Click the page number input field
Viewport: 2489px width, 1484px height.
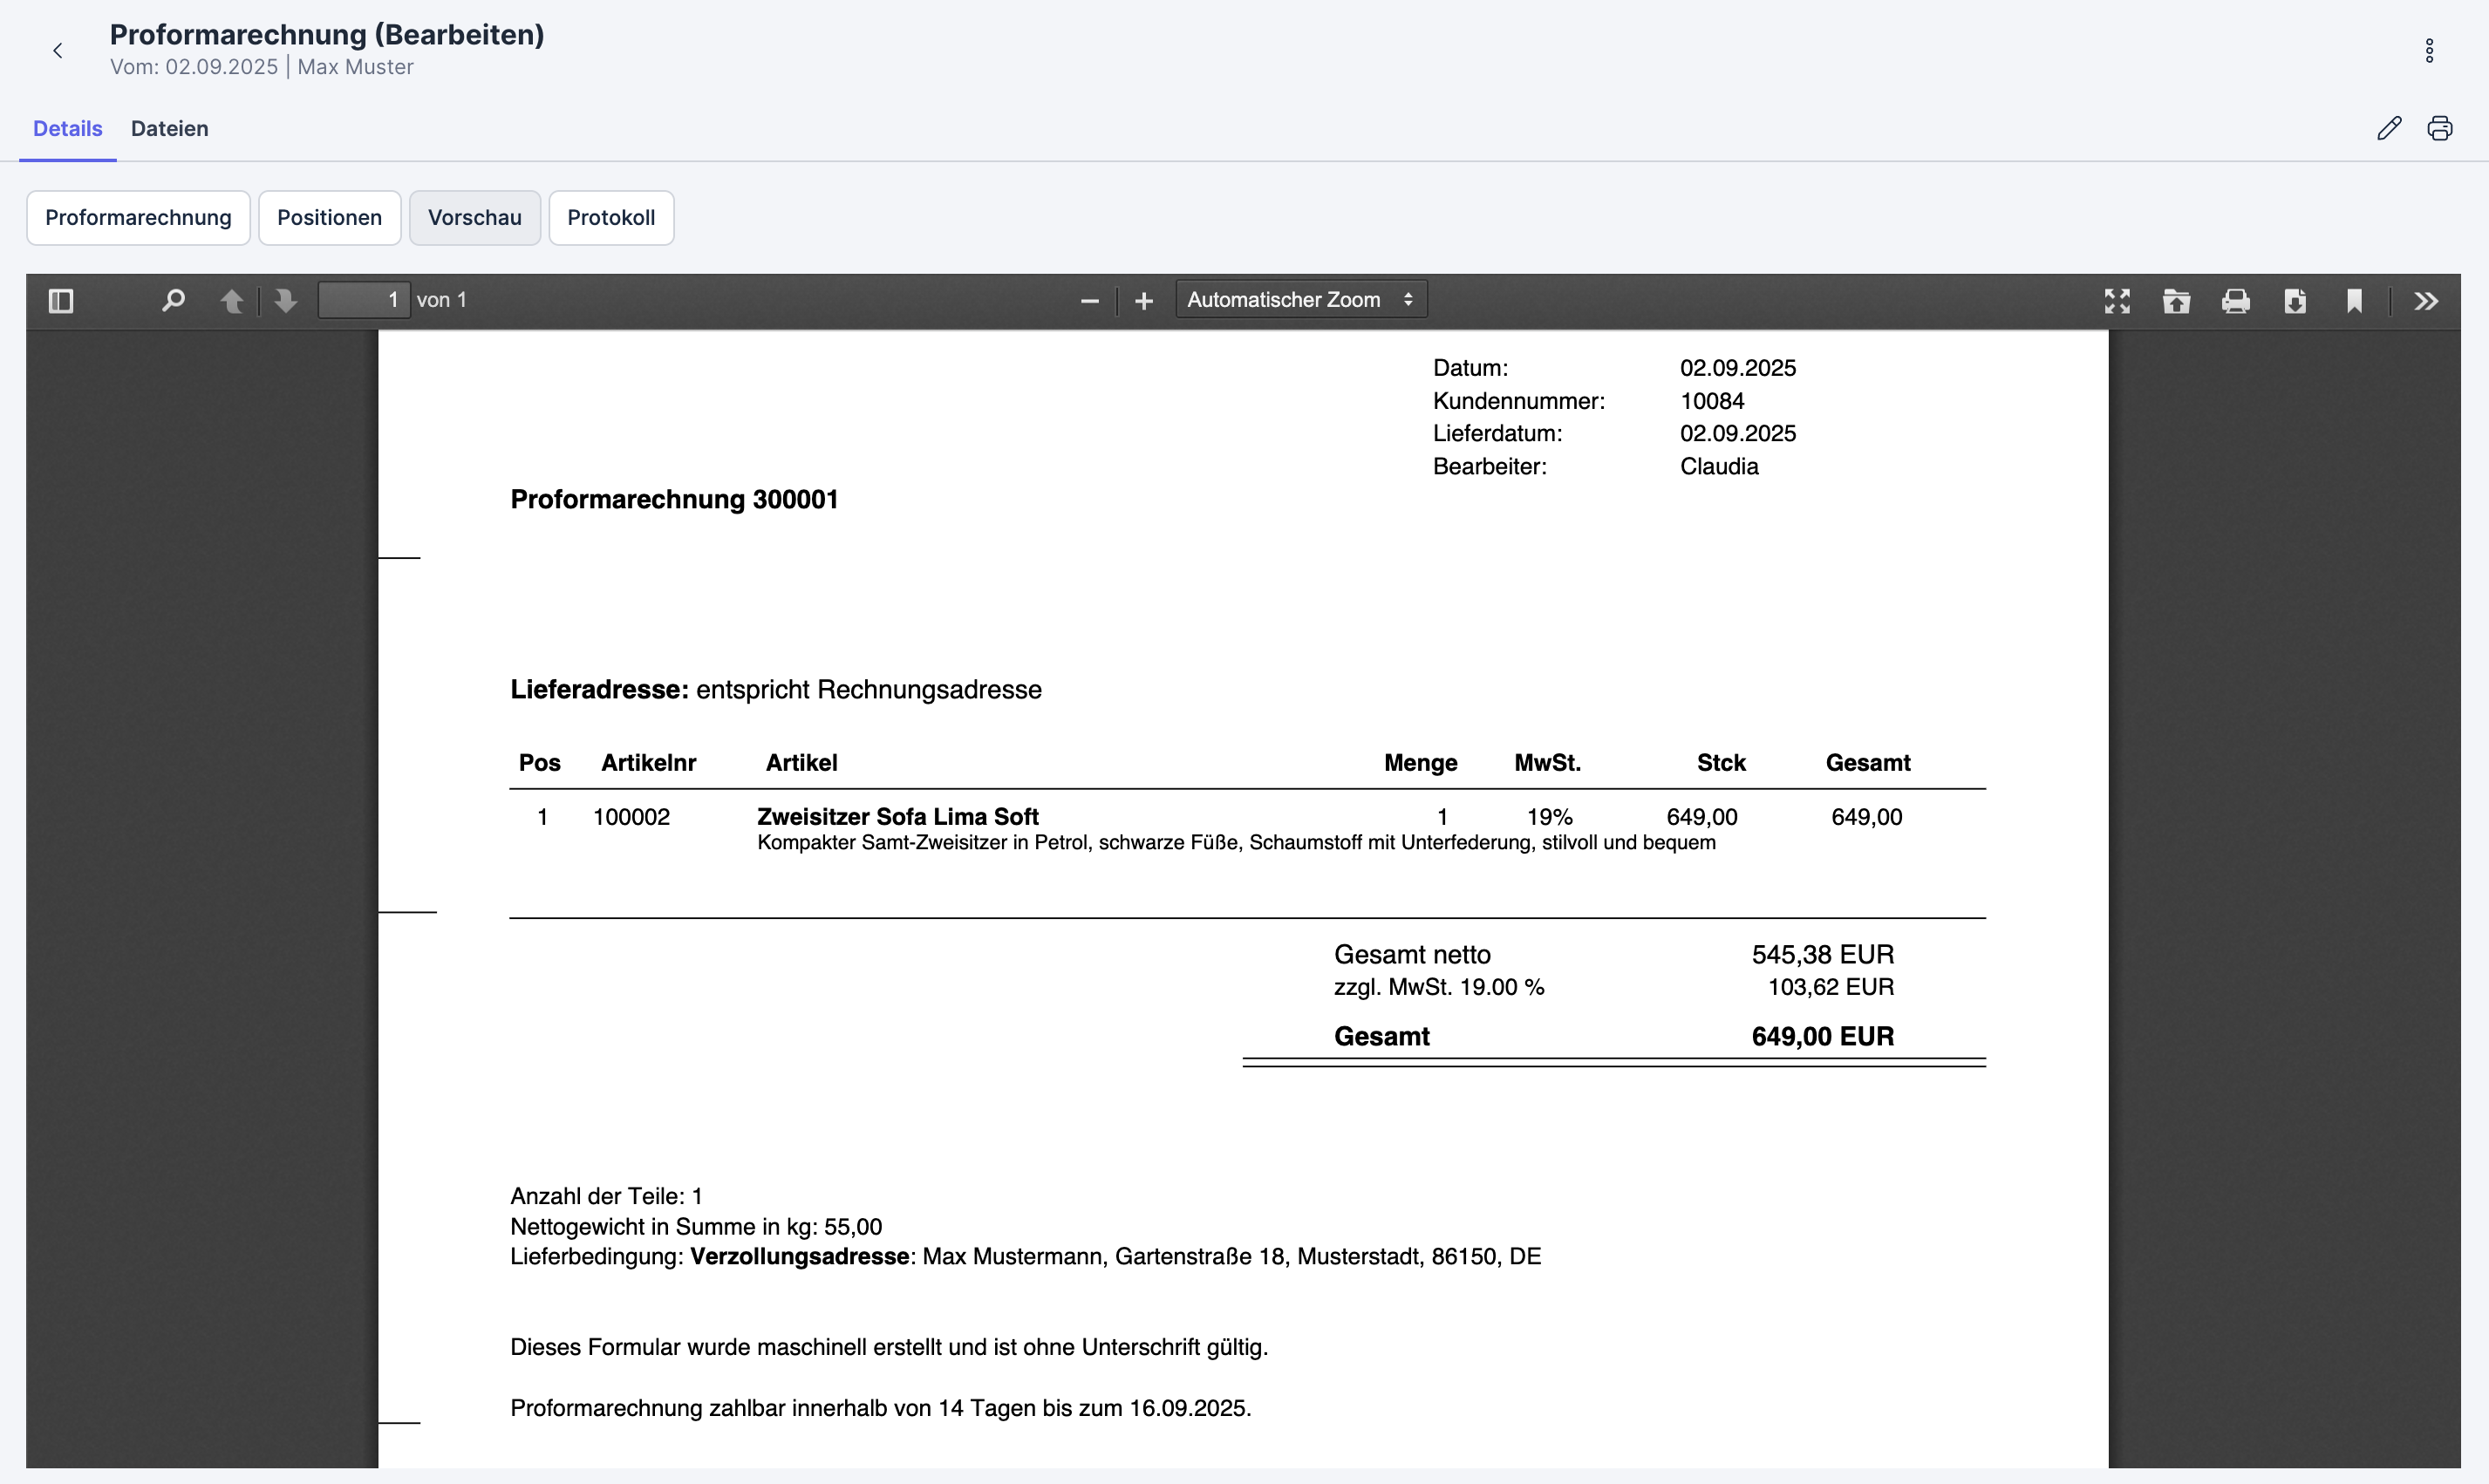click(364, 300)
